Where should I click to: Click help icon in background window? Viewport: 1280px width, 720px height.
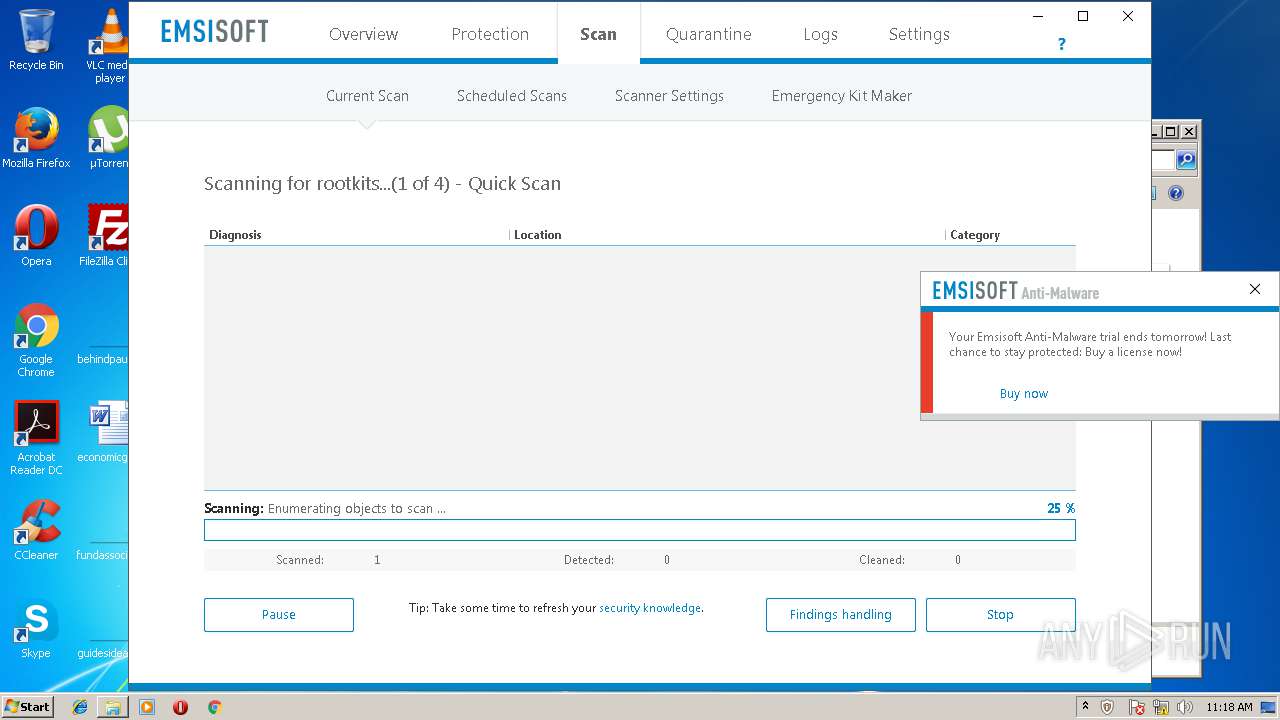tap(1176, 193)
